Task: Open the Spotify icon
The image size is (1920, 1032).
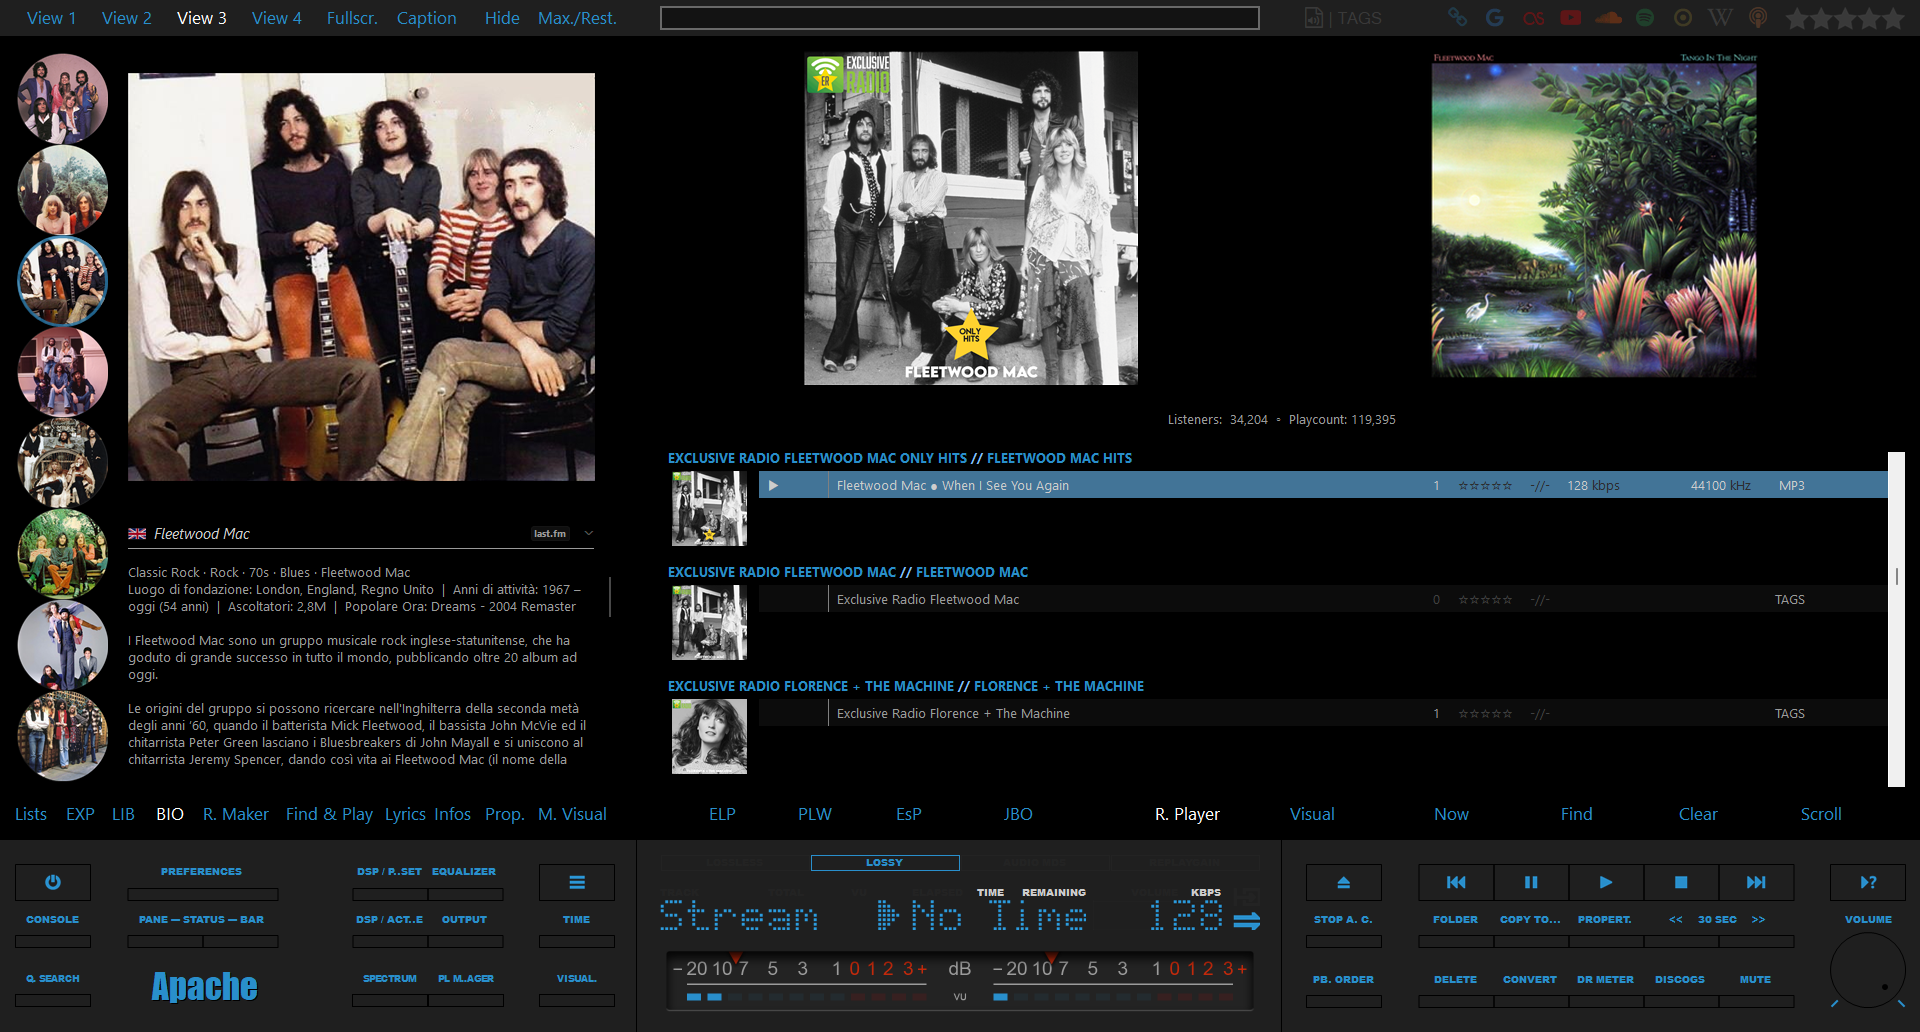Action: (x=1645, y=17)
